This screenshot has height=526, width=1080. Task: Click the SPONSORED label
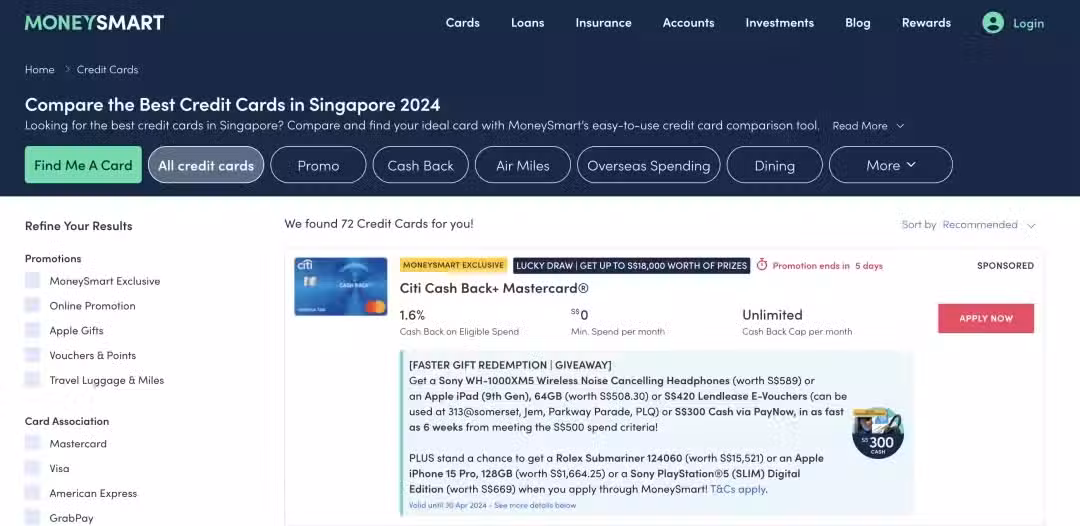coord(1006,265)
